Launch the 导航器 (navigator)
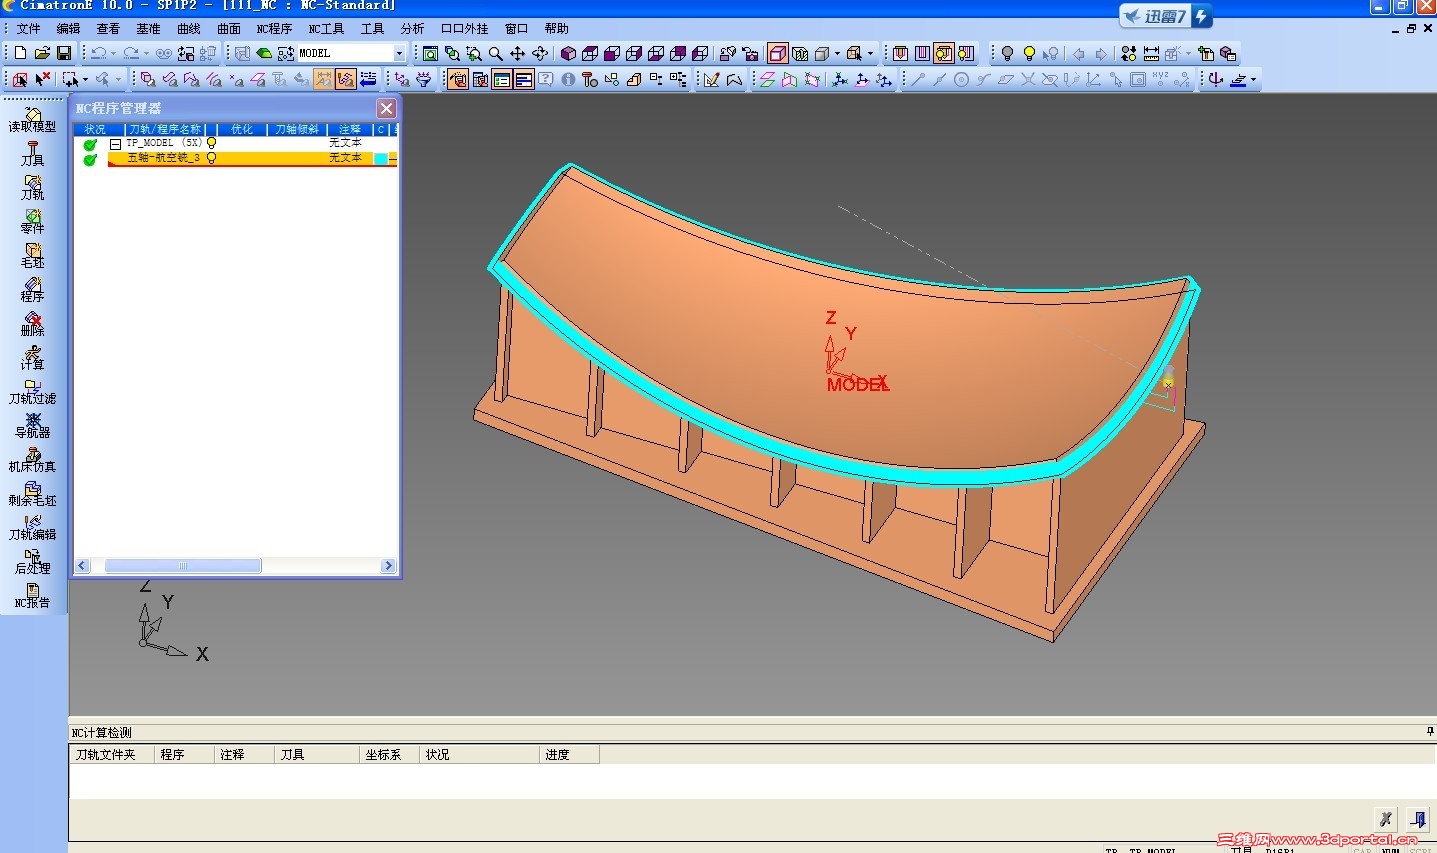The height and width of the screenshot is (853, 1437). tap(32, 426)
